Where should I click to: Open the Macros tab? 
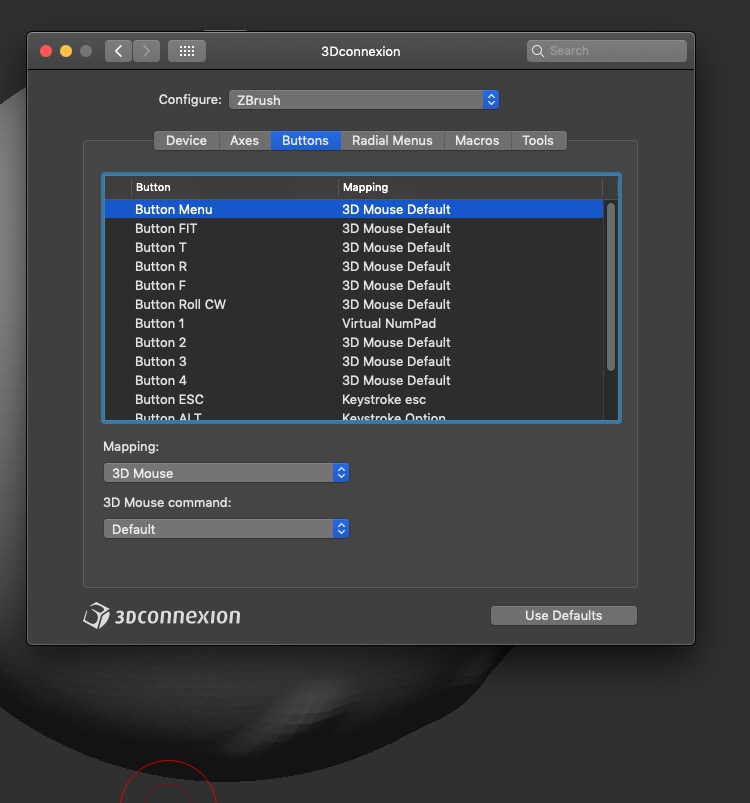click(477, 140)
